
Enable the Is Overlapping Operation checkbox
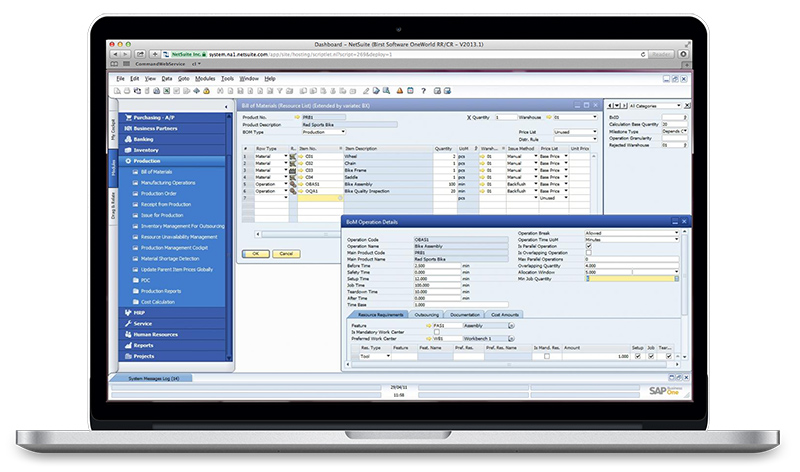tap(588, 254)
